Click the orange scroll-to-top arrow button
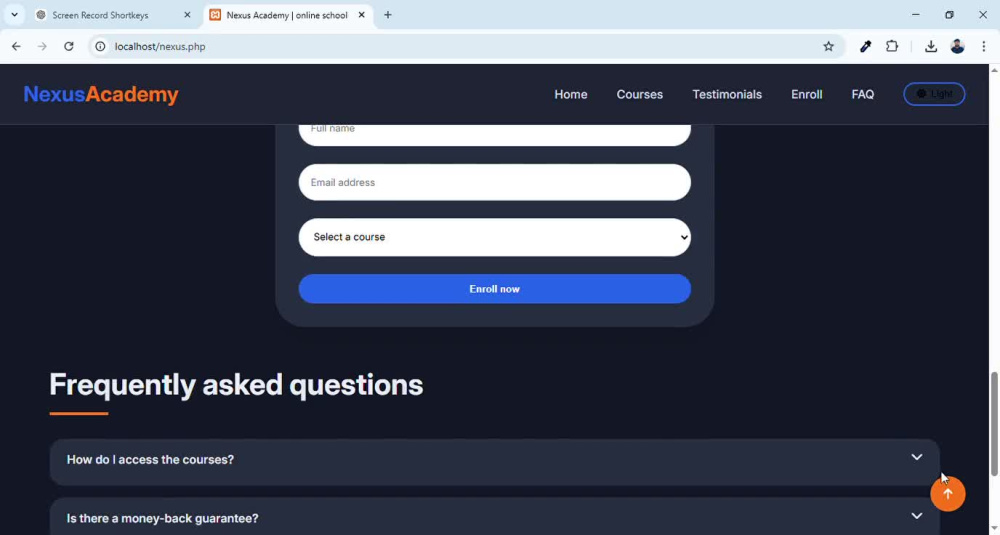The width and height of the screenshot is (1000, 535). pyautogui.click(x=948, y=494)
